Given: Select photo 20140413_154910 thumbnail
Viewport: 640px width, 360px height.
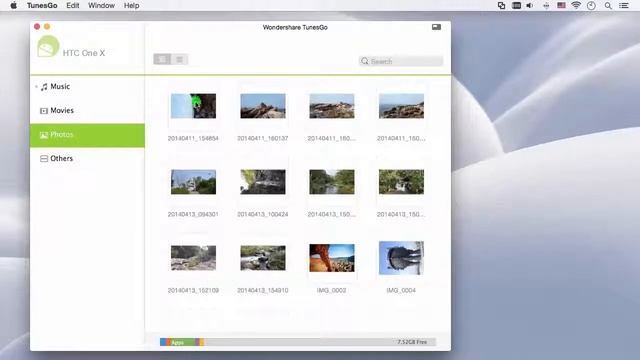Looking at the screenshot, I should (263, 258).
